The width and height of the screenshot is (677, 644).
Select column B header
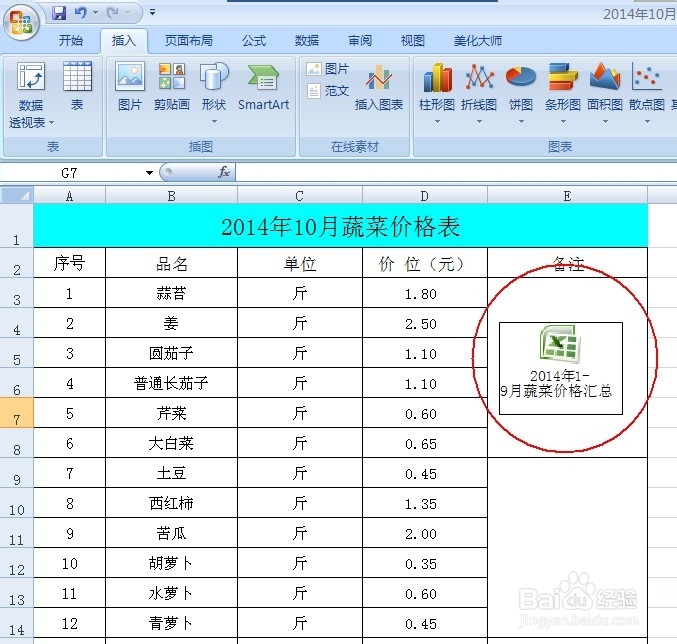tap(171, 196)
